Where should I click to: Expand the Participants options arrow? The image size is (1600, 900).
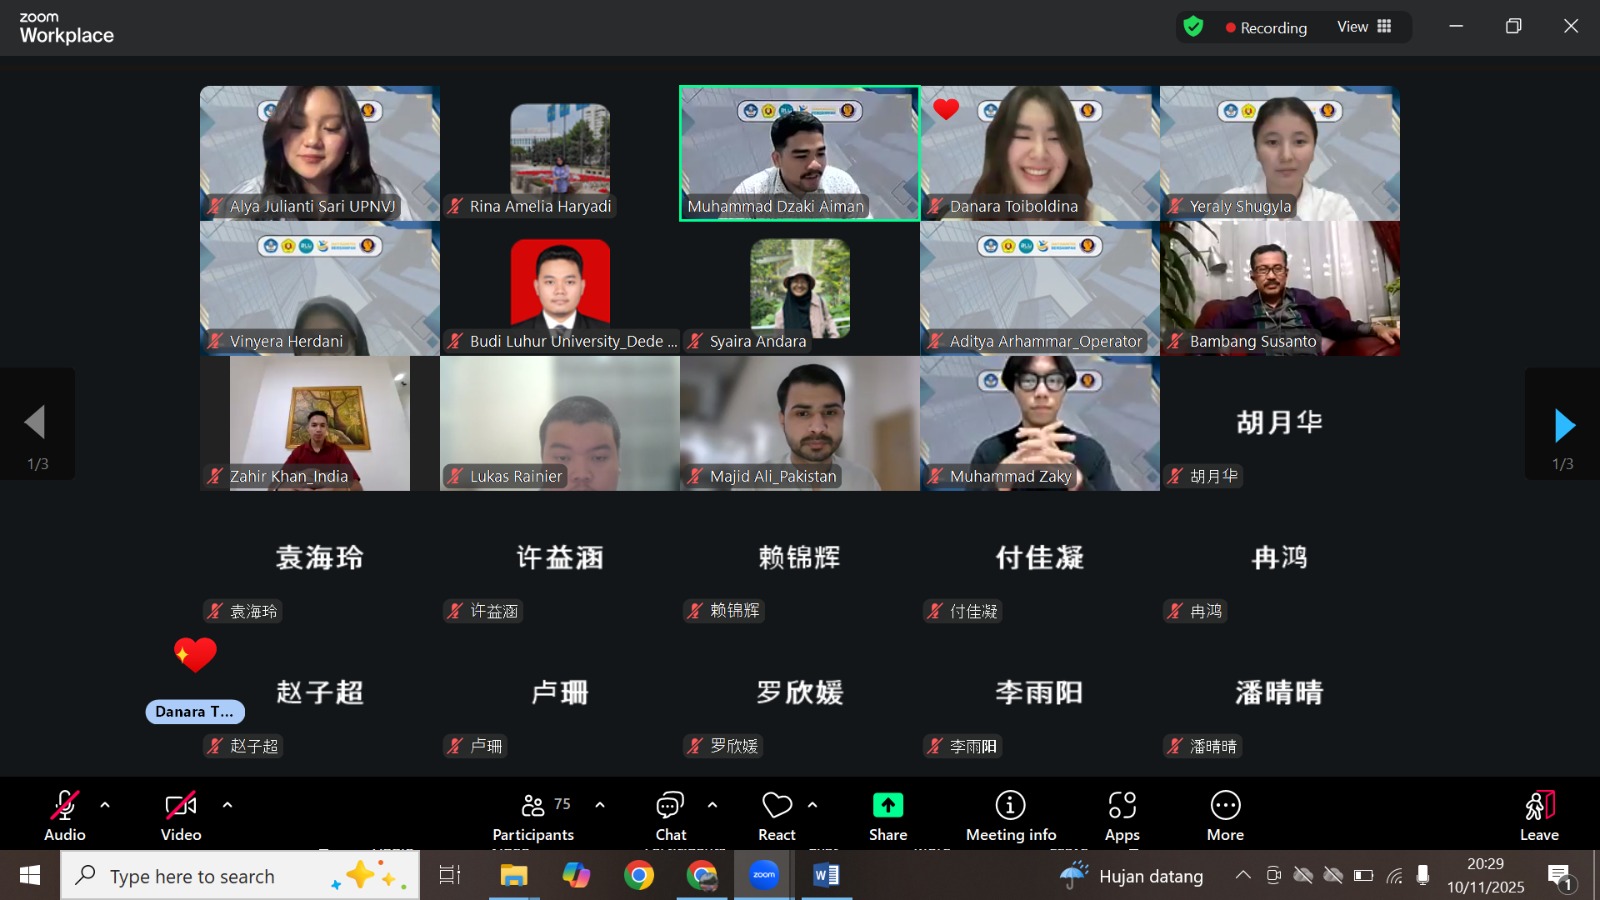(600, 805)
